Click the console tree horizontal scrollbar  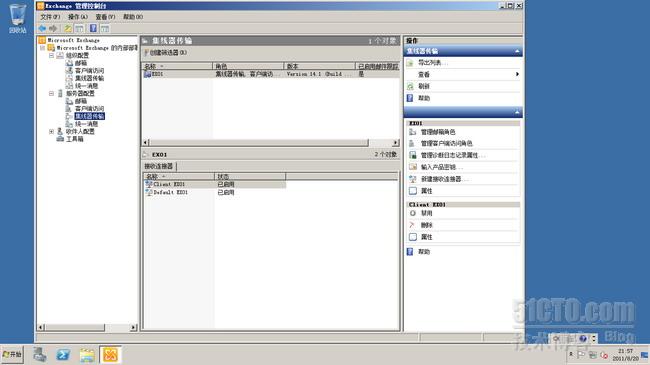click(x=87, y=327)
